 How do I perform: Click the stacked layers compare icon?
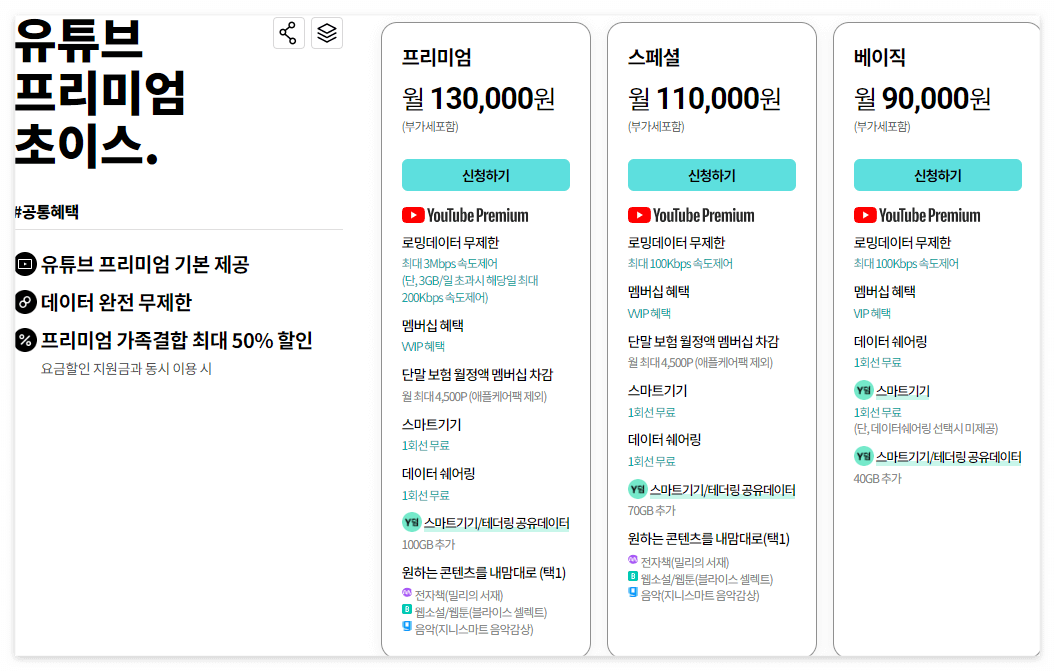(326, 32)
